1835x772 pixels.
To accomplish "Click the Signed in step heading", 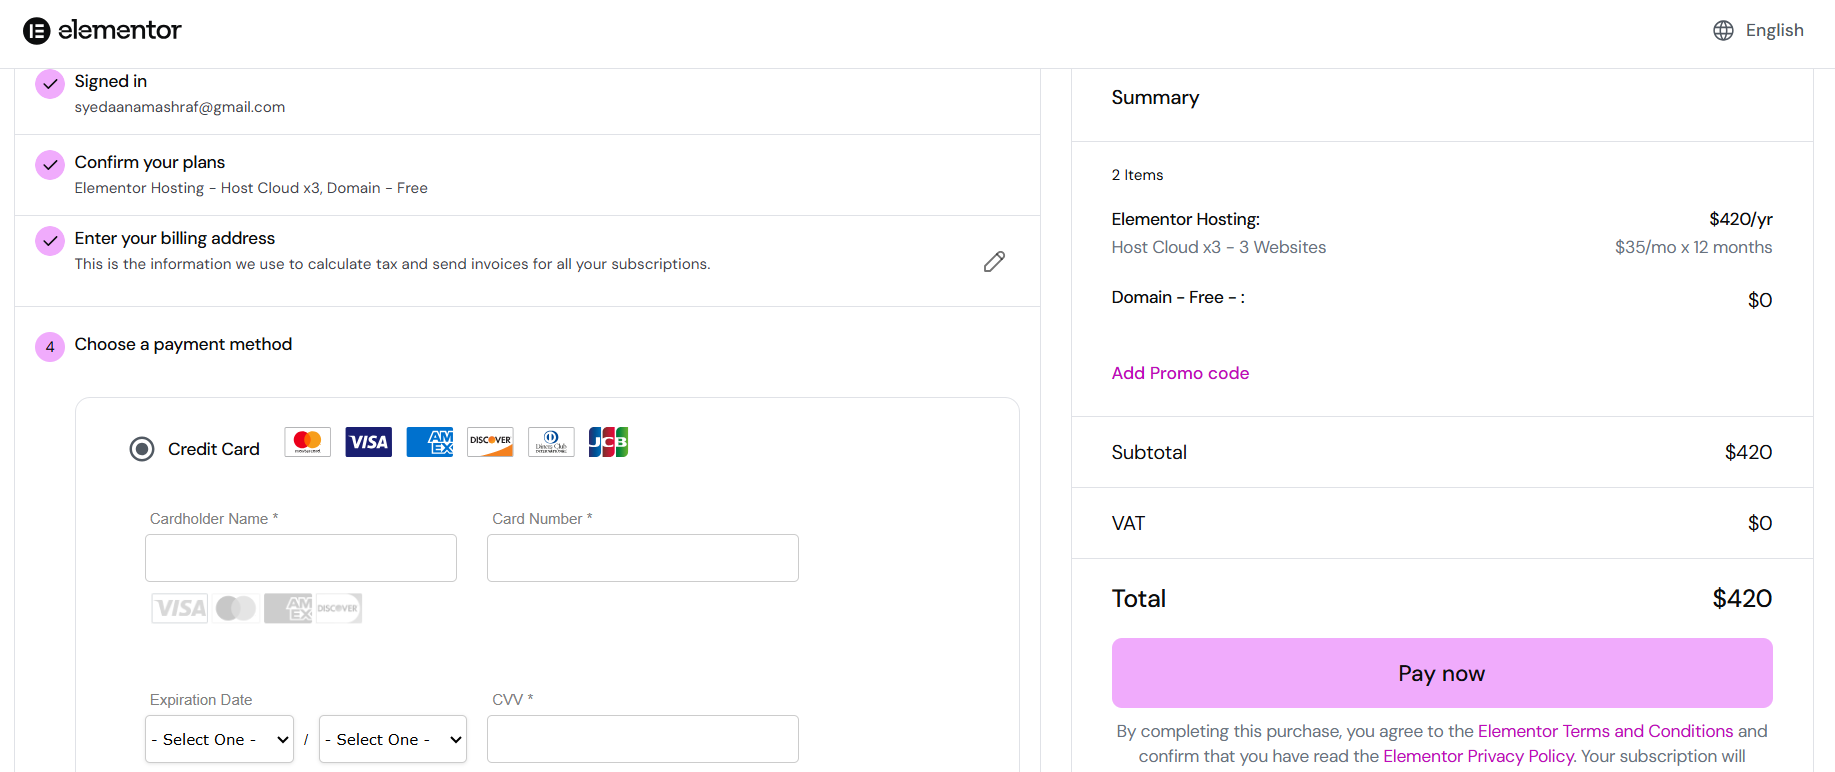I will coord(111,81).
